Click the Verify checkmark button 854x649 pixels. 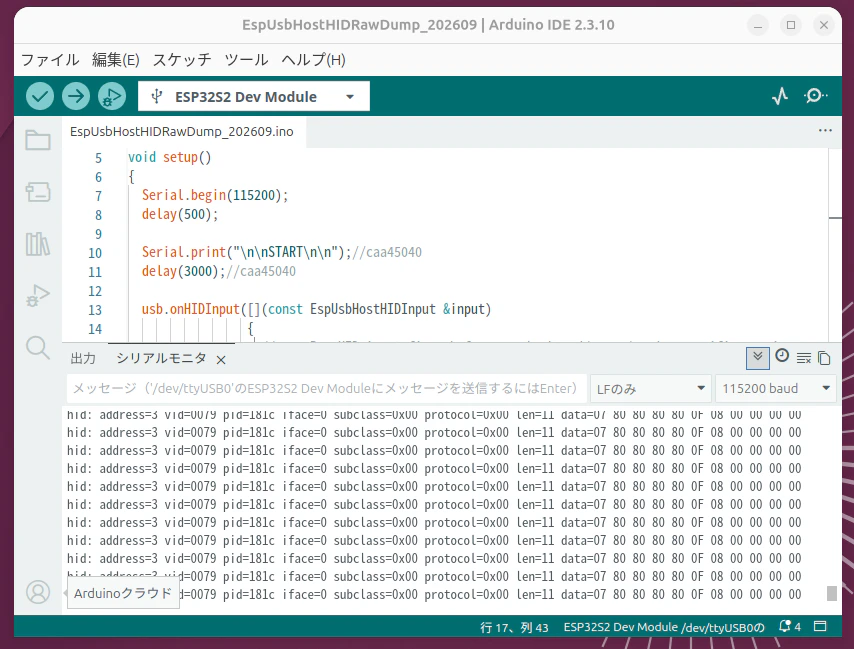tap(40, 96)
